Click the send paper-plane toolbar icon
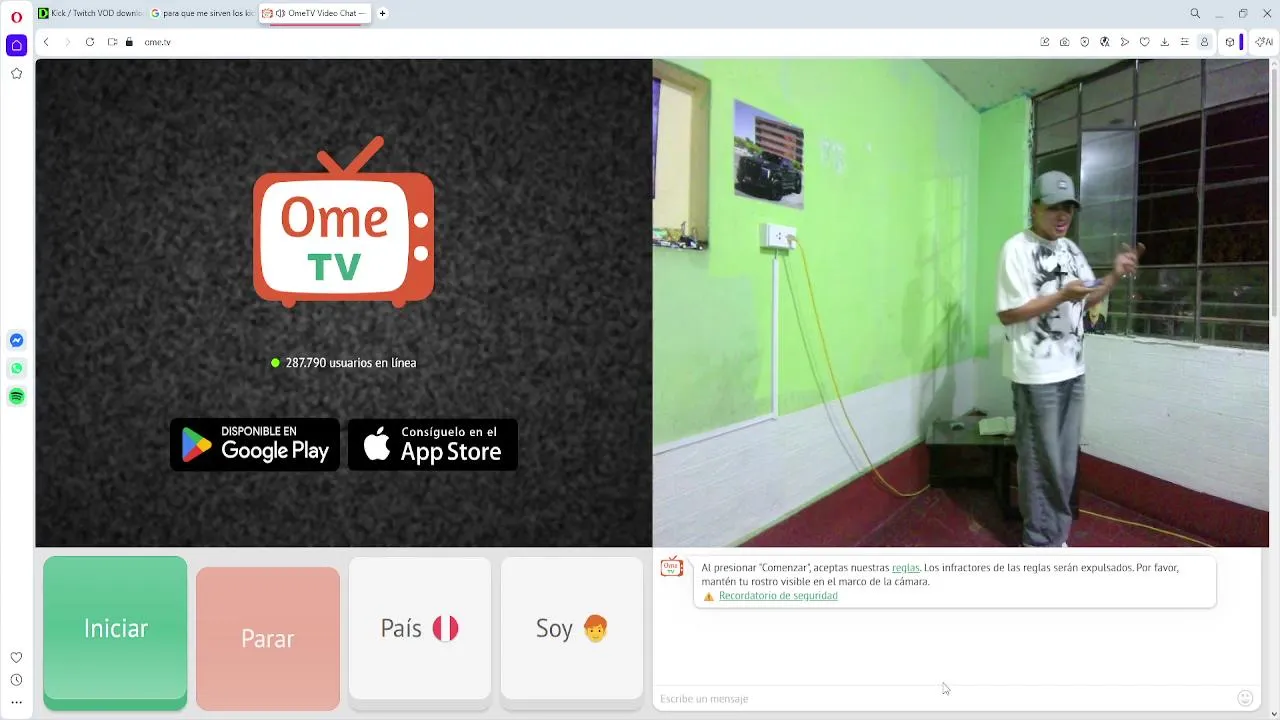The image size is (1280, 720). (x=1125, y=42)
